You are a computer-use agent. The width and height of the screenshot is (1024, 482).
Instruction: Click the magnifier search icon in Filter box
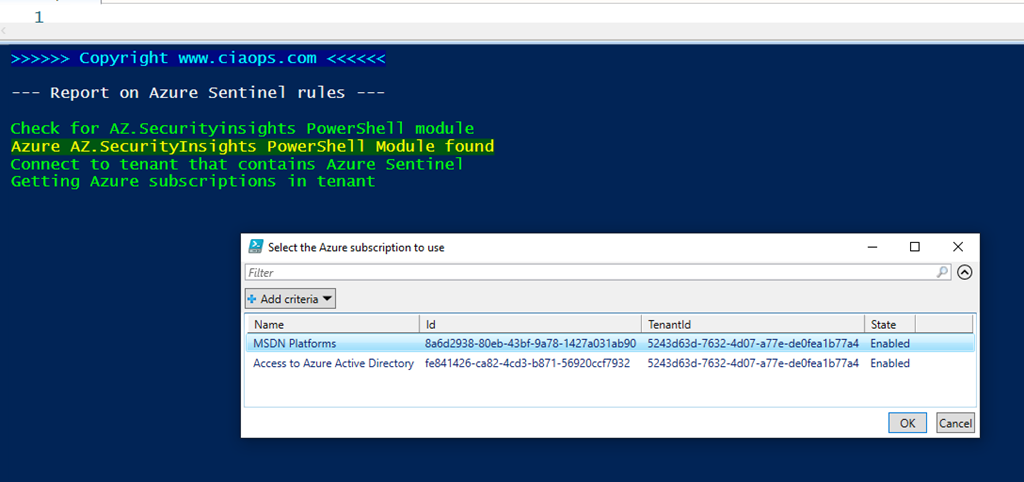tap(942, 272)
